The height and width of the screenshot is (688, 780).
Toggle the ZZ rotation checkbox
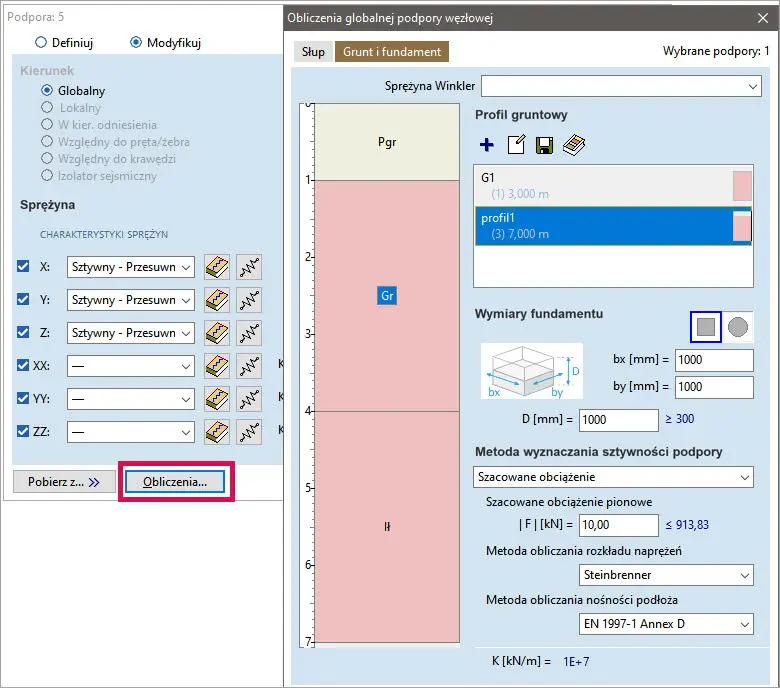24,432
